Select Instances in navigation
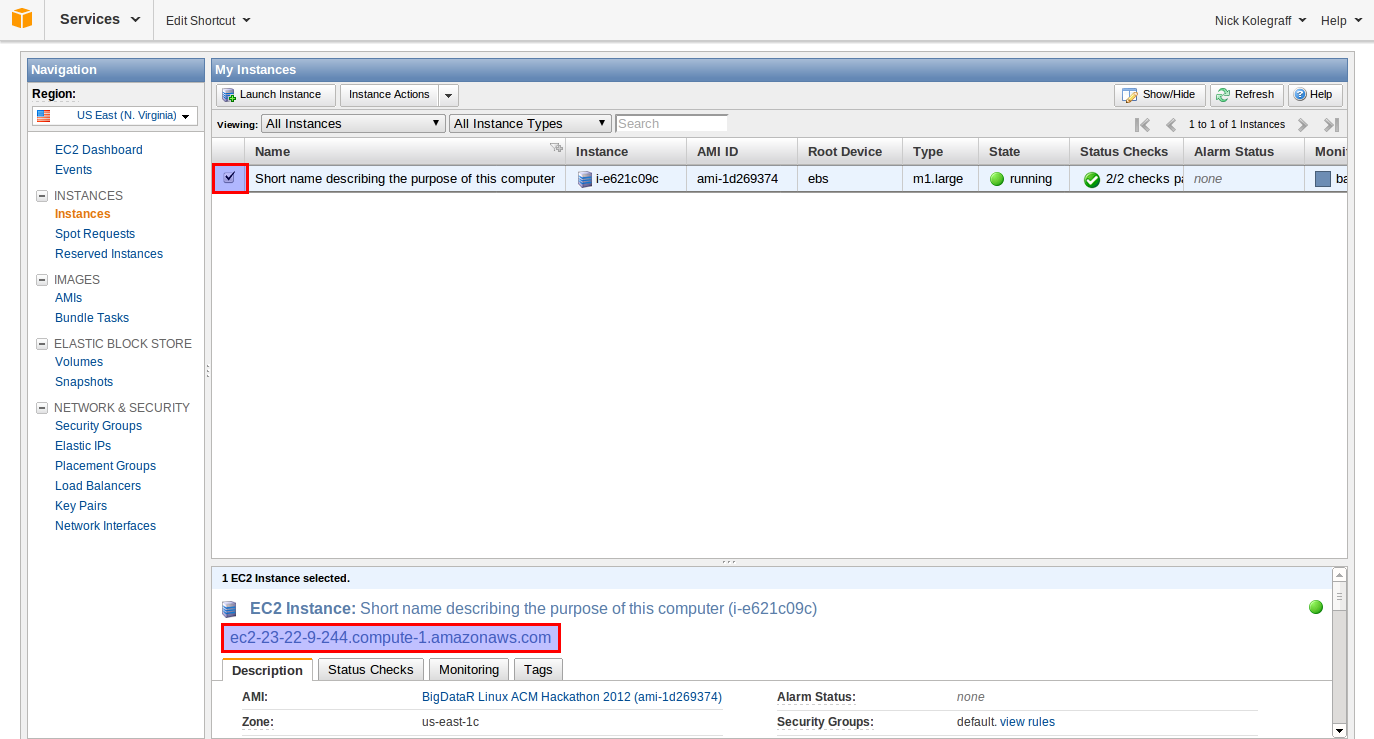Screen dimensions: 1374x739 (83, 214)
